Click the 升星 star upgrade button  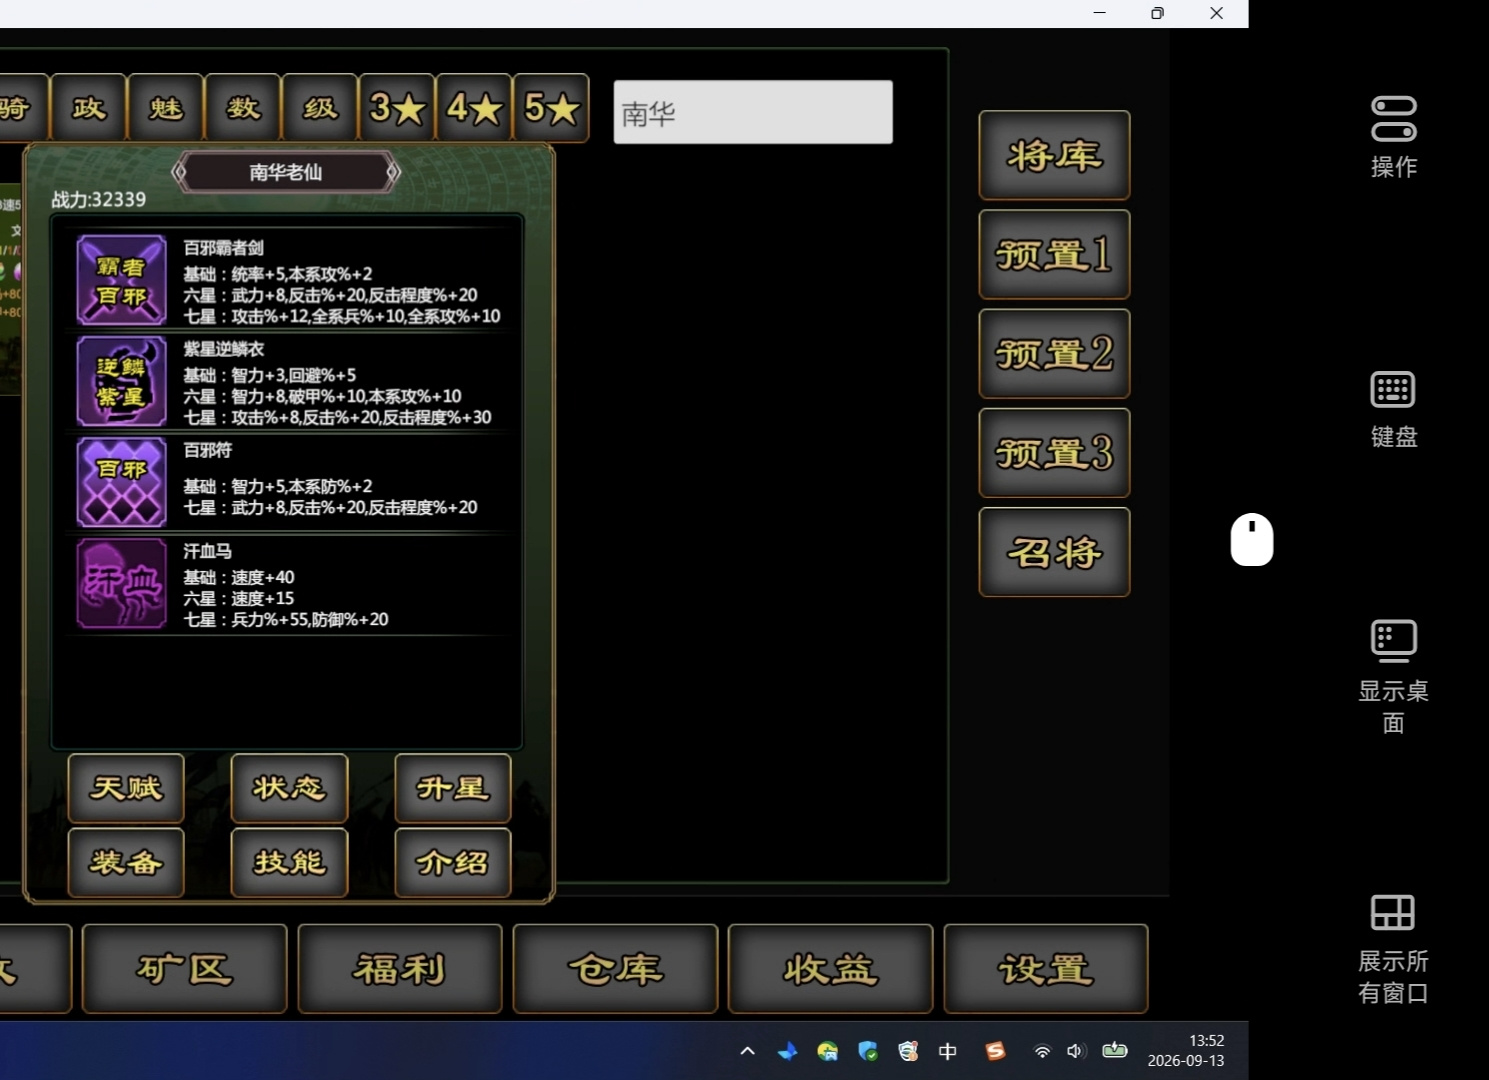(453, 788)
